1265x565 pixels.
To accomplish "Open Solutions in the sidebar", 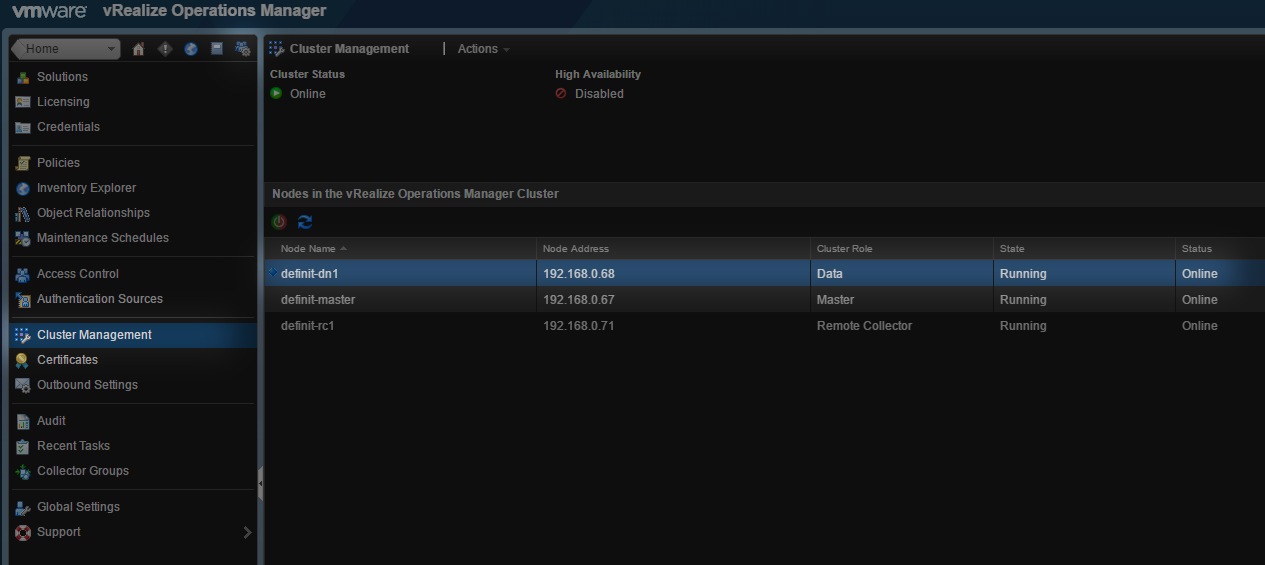I will pyautogui.click(x=62, y=77).
